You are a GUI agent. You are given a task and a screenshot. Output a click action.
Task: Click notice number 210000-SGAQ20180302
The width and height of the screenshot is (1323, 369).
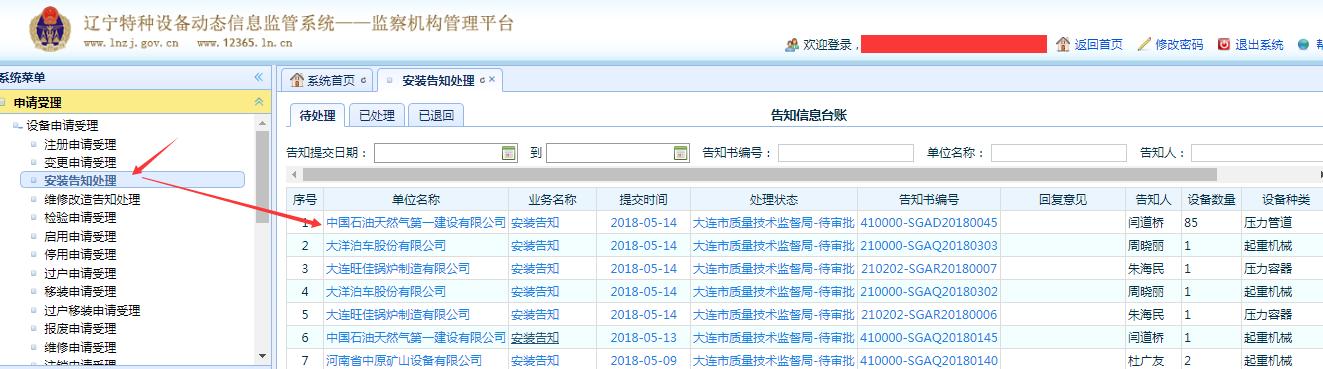929,291
